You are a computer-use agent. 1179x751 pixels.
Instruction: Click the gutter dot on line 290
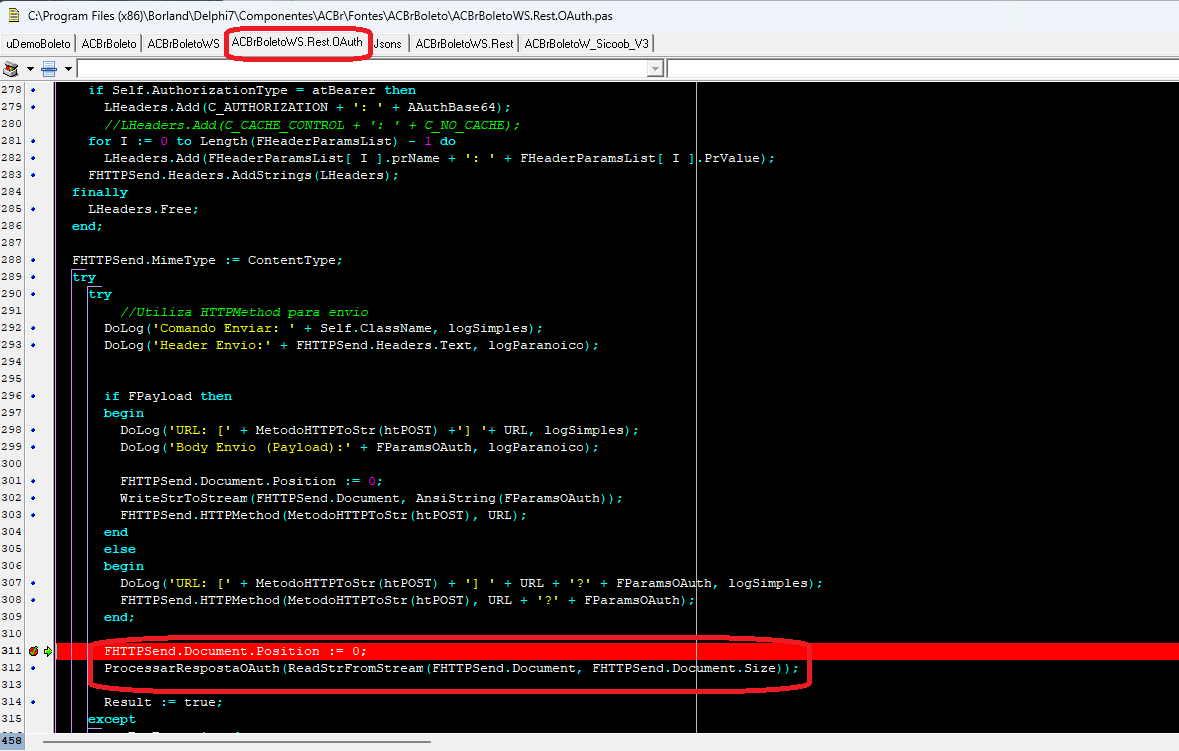(33, 294)
